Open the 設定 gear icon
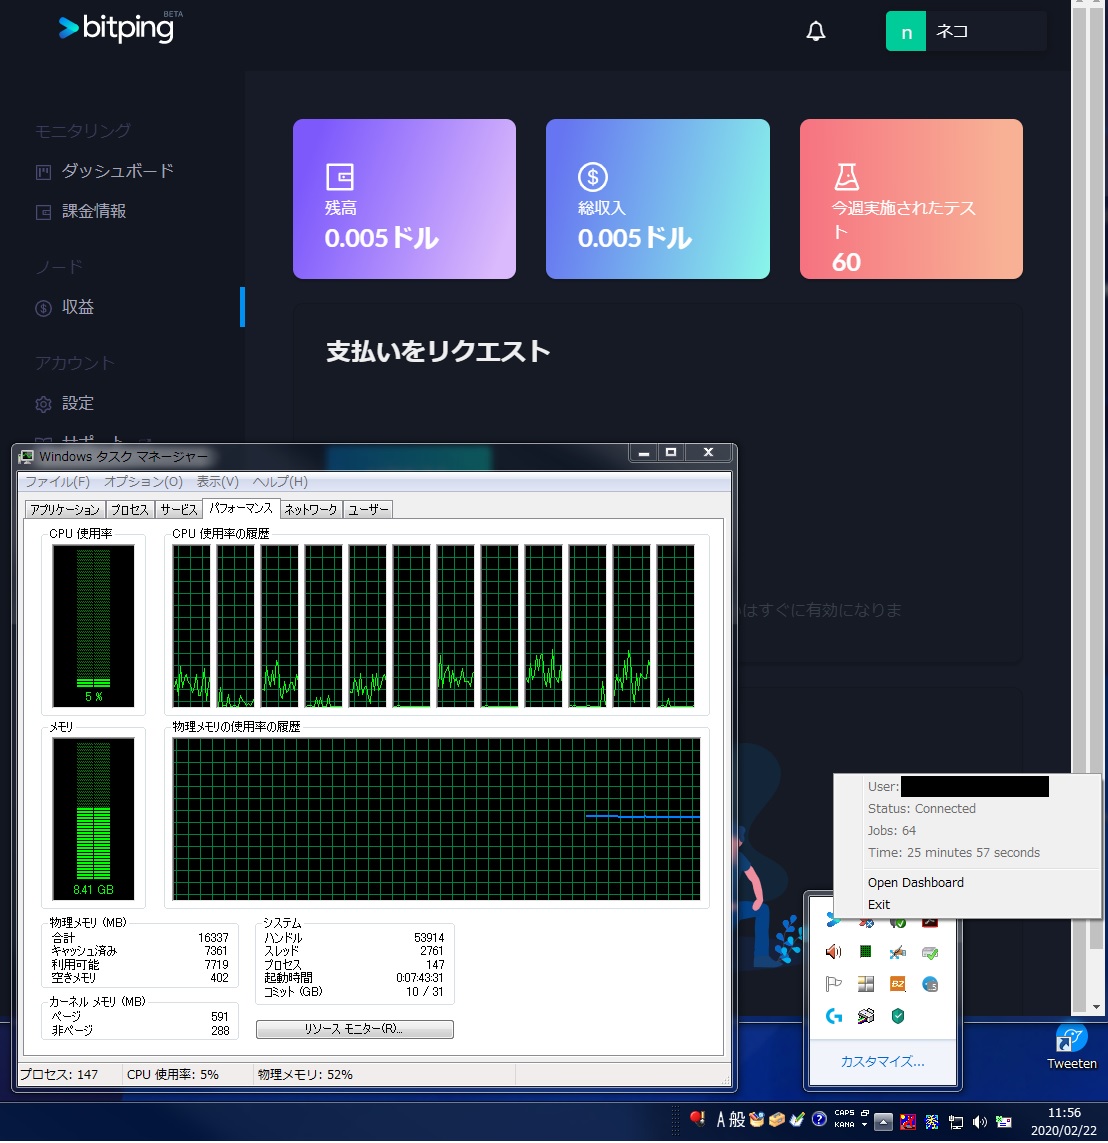Image resolution: width=1108 pixels, height=1143 pixels. coord(43,403)
